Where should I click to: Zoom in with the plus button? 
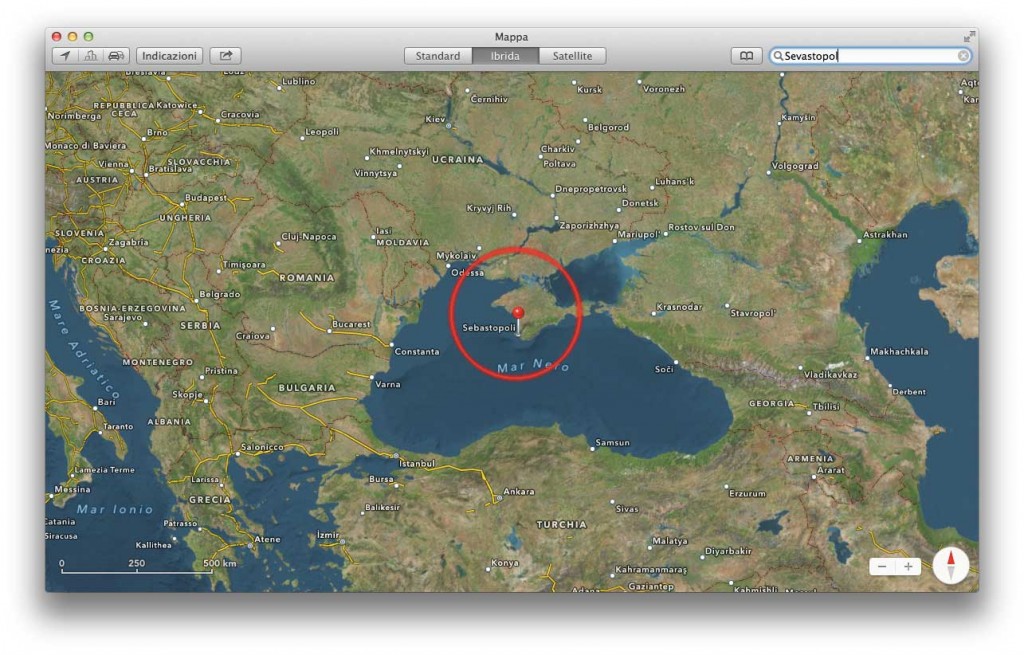(908, 566)
